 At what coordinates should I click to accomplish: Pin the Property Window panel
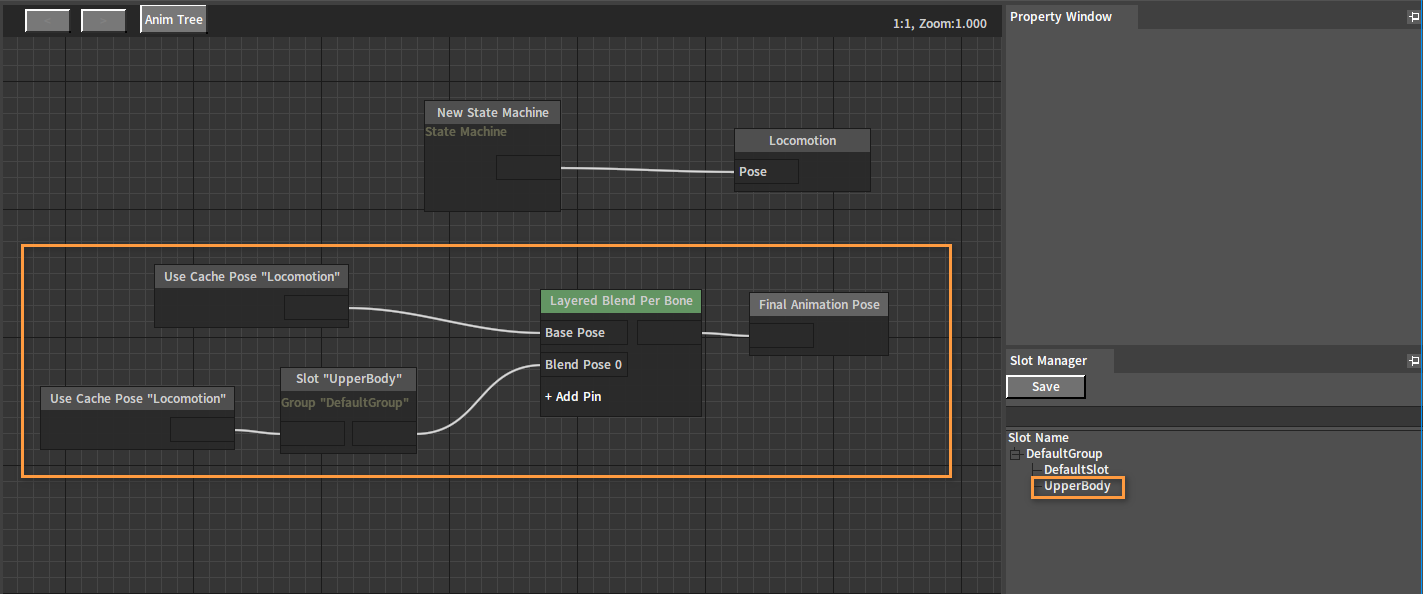click(1413, 17)
